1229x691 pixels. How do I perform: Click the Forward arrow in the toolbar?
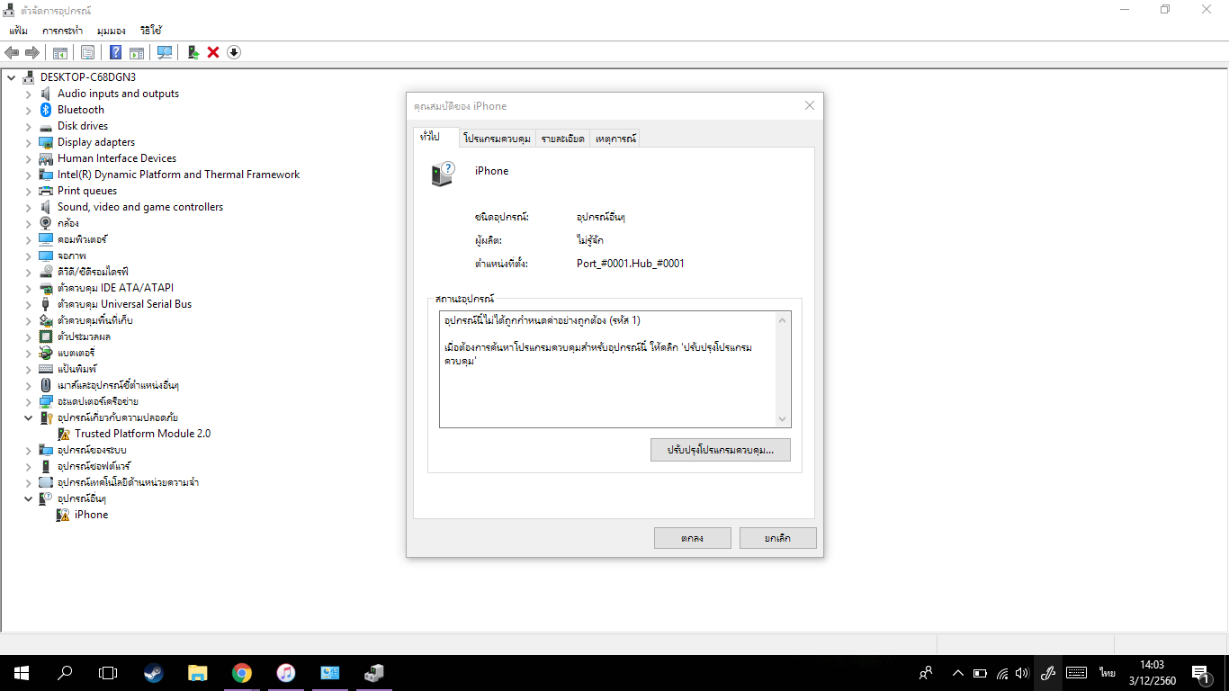[32, 52]
